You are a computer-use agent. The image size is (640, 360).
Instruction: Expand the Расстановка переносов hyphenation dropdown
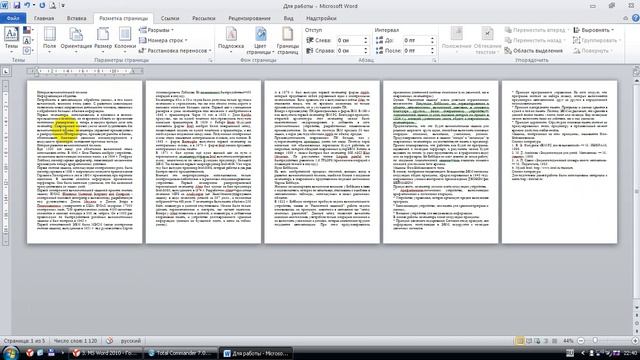[175, 51]
